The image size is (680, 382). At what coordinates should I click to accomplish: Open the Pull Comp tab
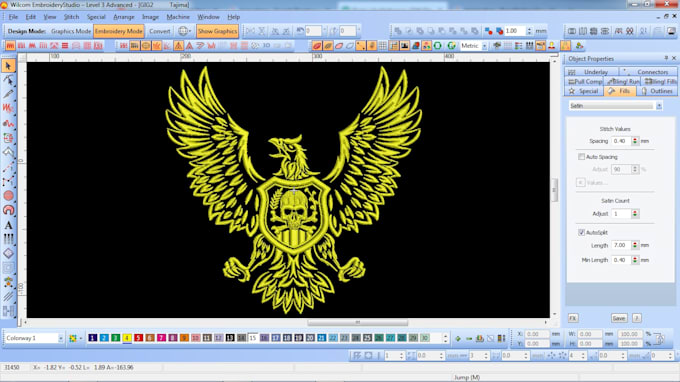click(x=584, y=82)
